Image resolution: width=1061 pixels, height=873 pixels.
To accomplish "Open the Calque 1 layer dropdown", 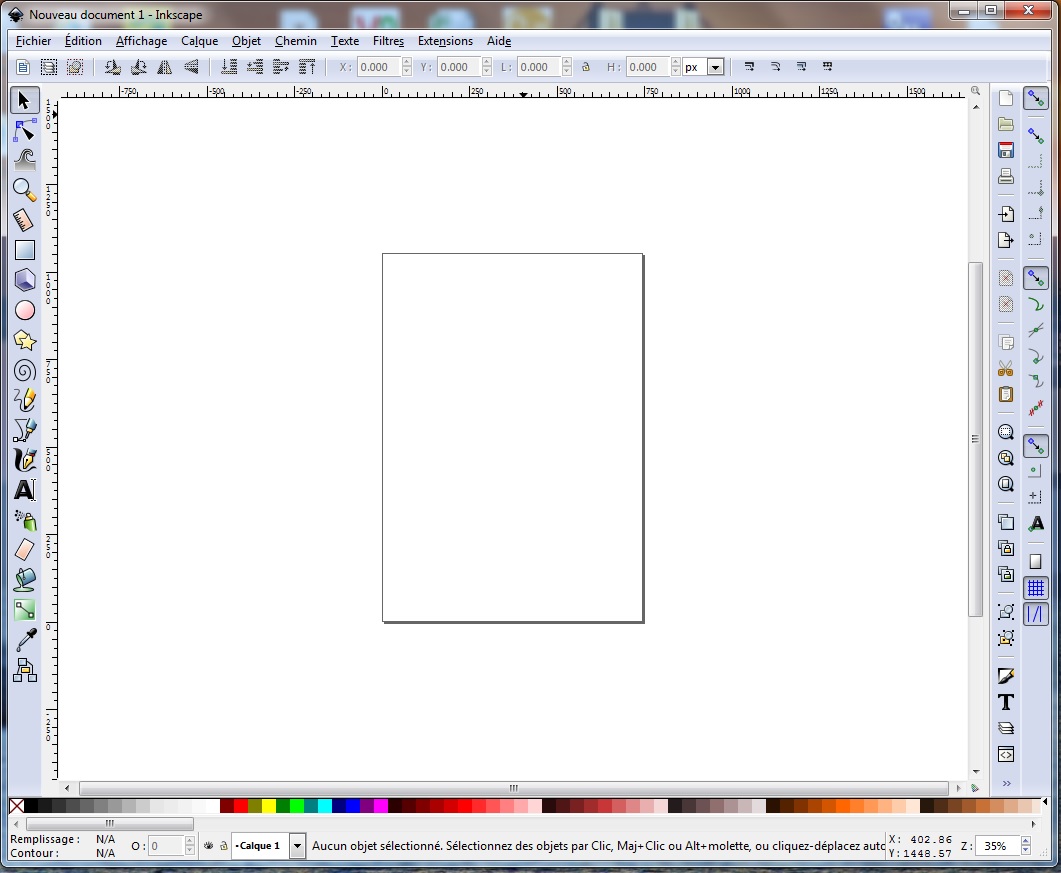I will coord(297,846).
